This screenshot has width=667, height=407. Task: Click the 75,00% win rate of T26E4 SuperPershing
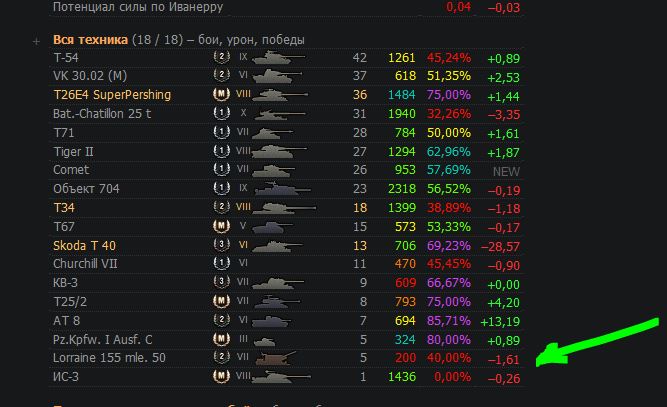pos(449,94)
